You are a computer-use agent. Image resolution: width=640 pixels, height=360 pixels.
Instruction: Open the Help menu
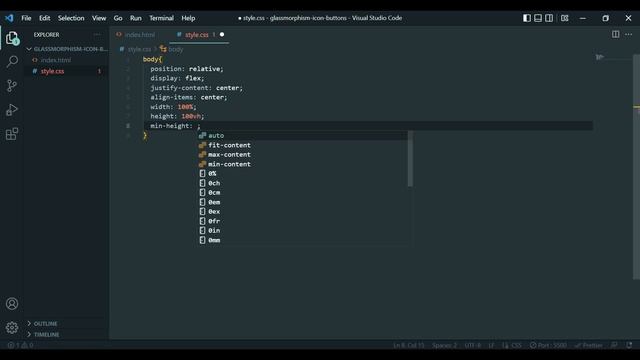[x=188, y=18]
